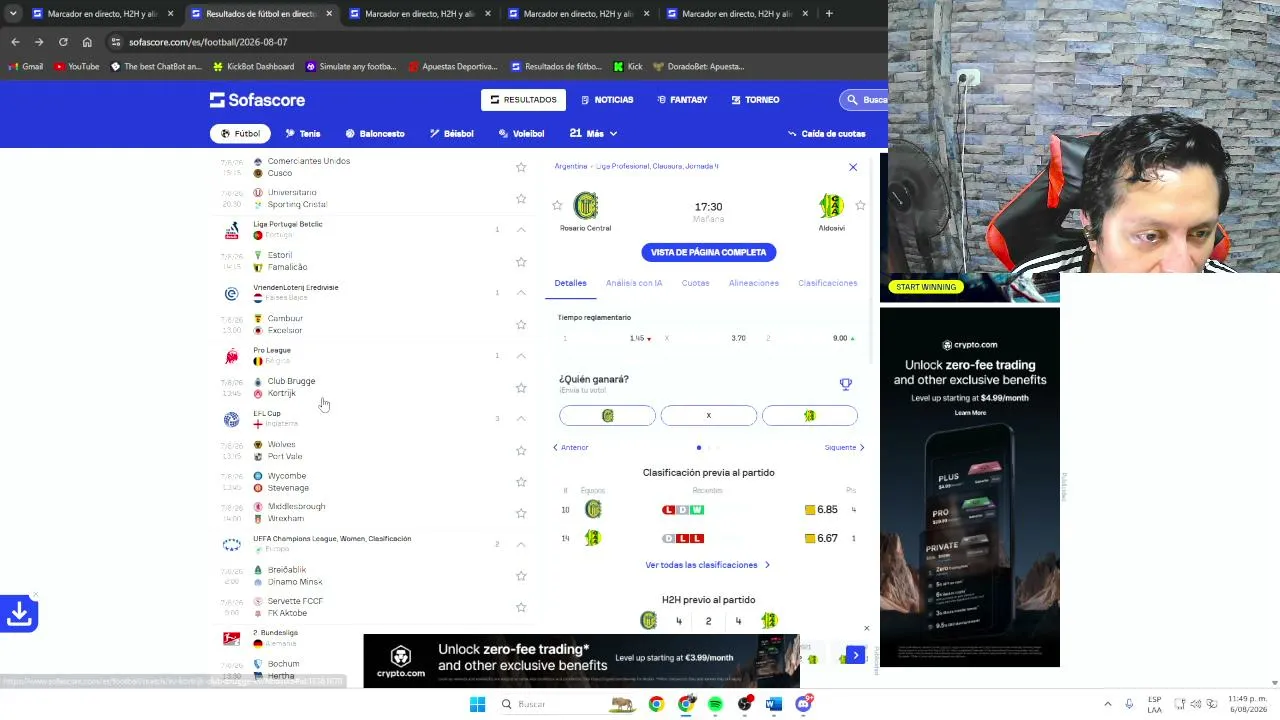This screenshot has width=1280, height=720.
Task: Click the browser home button
Action: pos(87,42)
